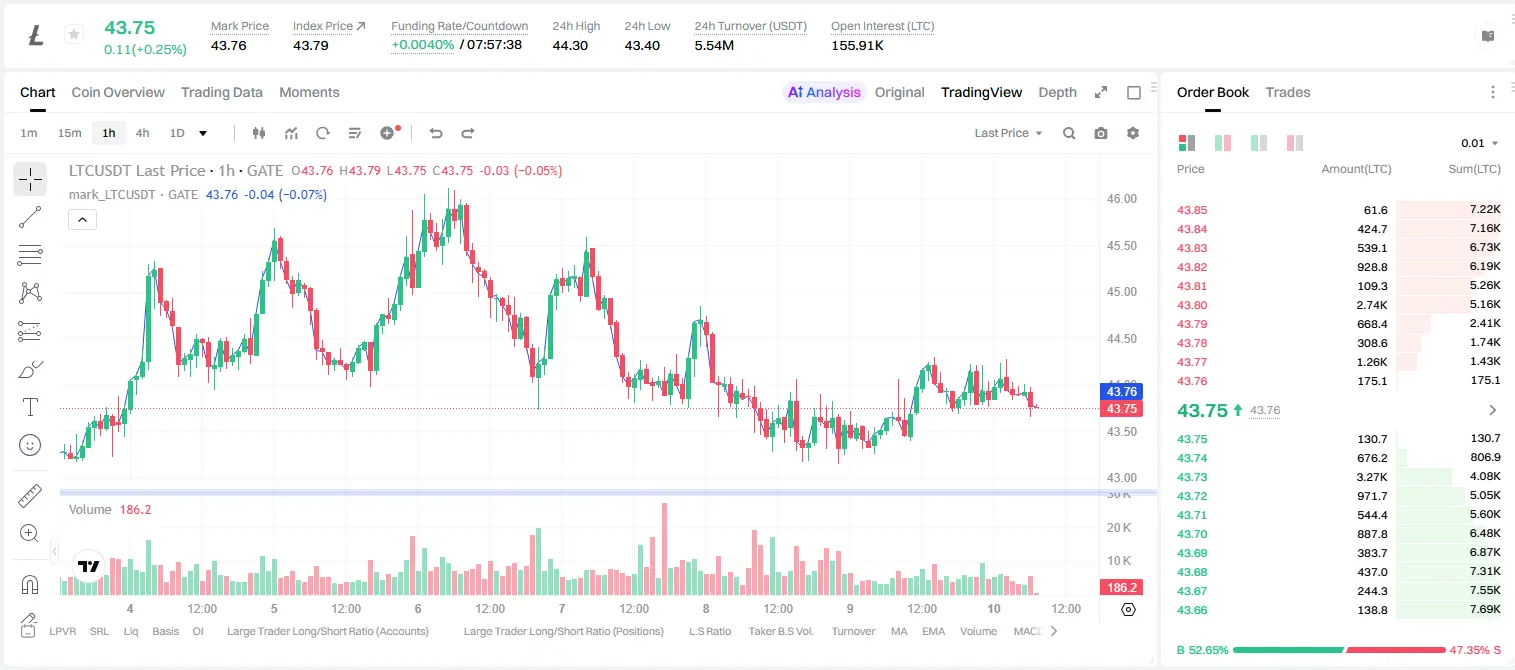Open the emoji sticker tool
The width and height of the screenshot is (1515, 670).
(x=30, y=445)
